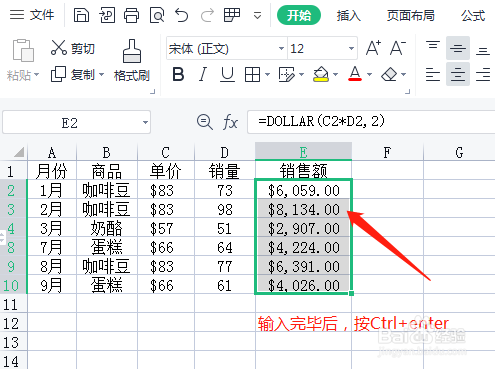Viewport: 495px width, 369px height.
Task: Click the export-to-PDF icon
Action: point(107,15)
